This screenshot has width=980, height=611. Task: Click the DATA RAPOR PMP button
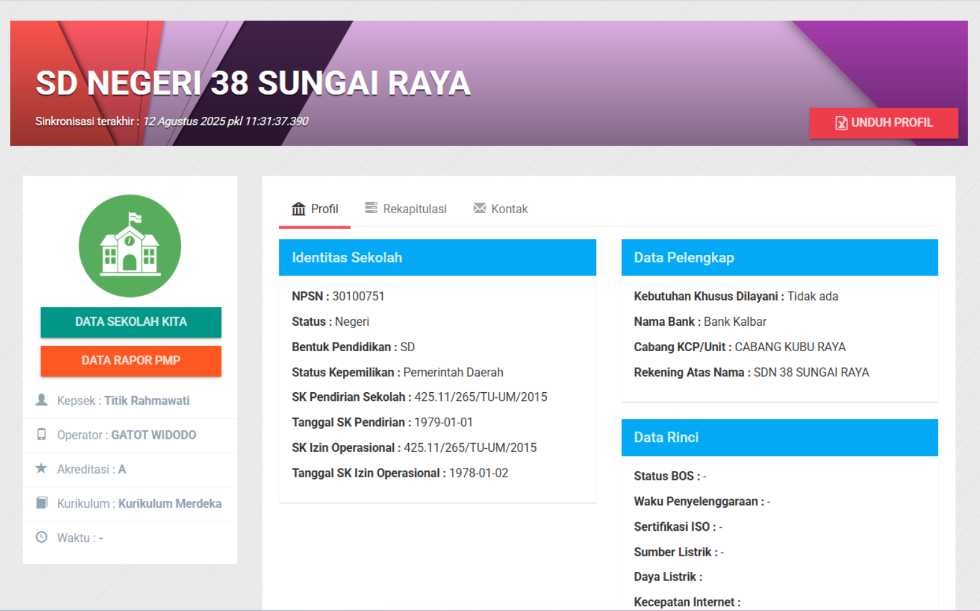130,360
